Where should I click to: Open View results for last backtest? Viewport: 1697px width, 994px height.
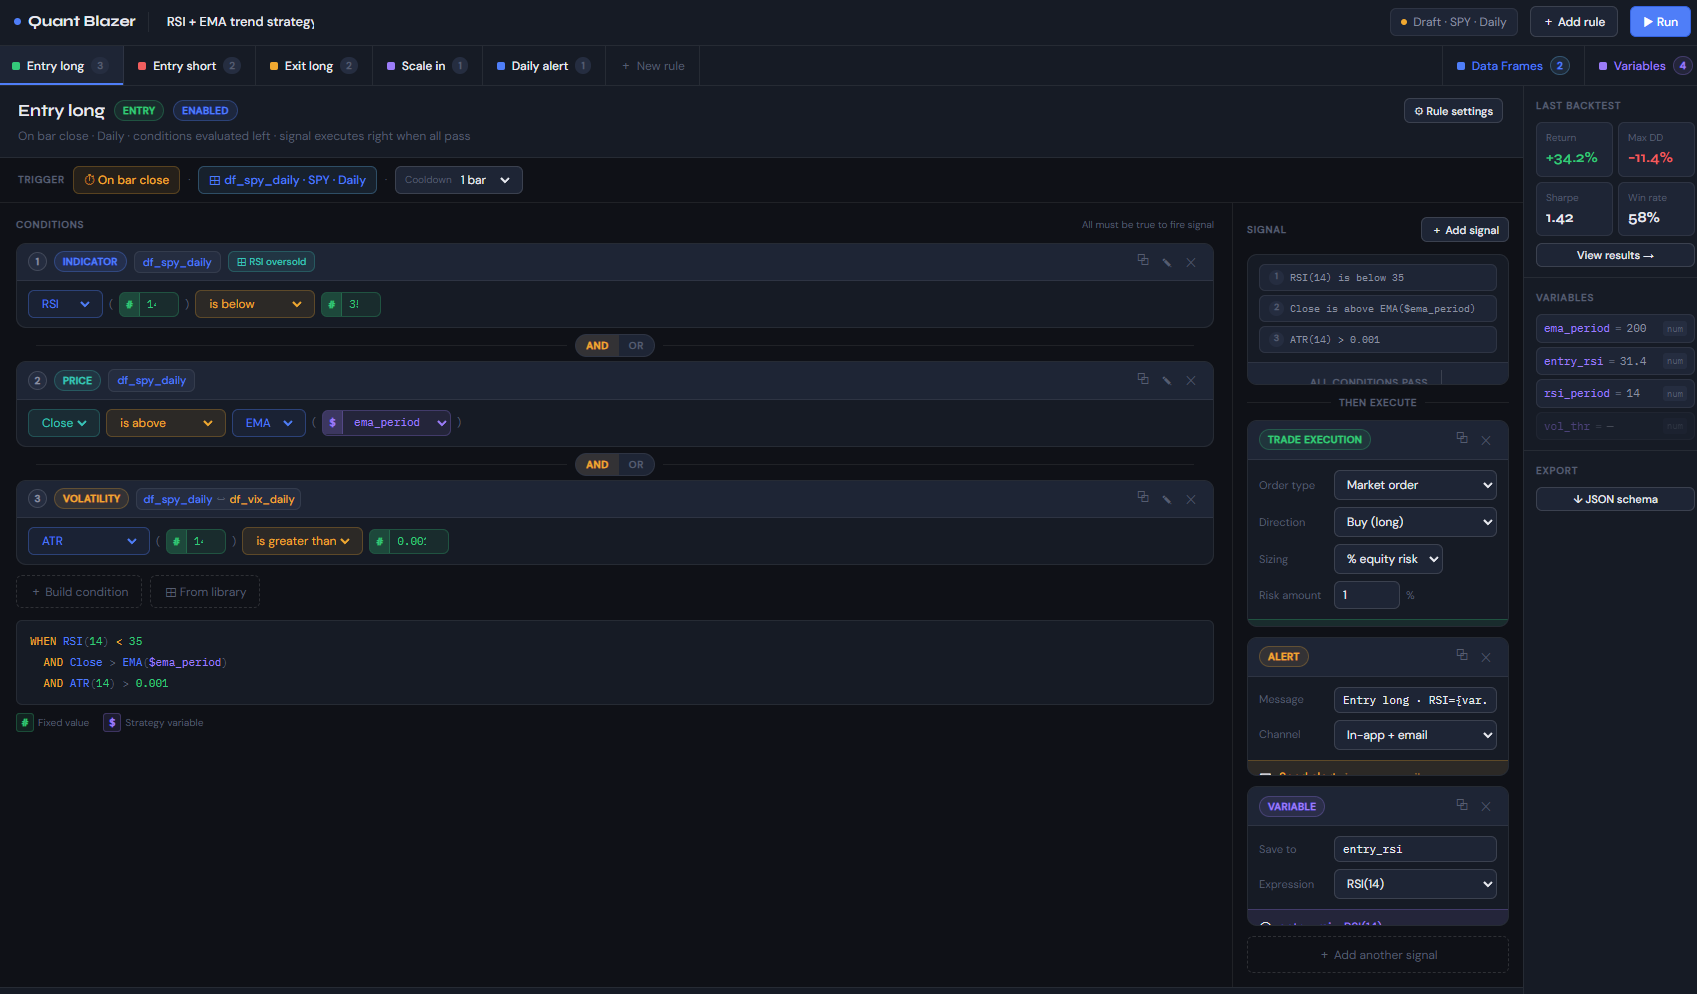(x=1613, y=255)
